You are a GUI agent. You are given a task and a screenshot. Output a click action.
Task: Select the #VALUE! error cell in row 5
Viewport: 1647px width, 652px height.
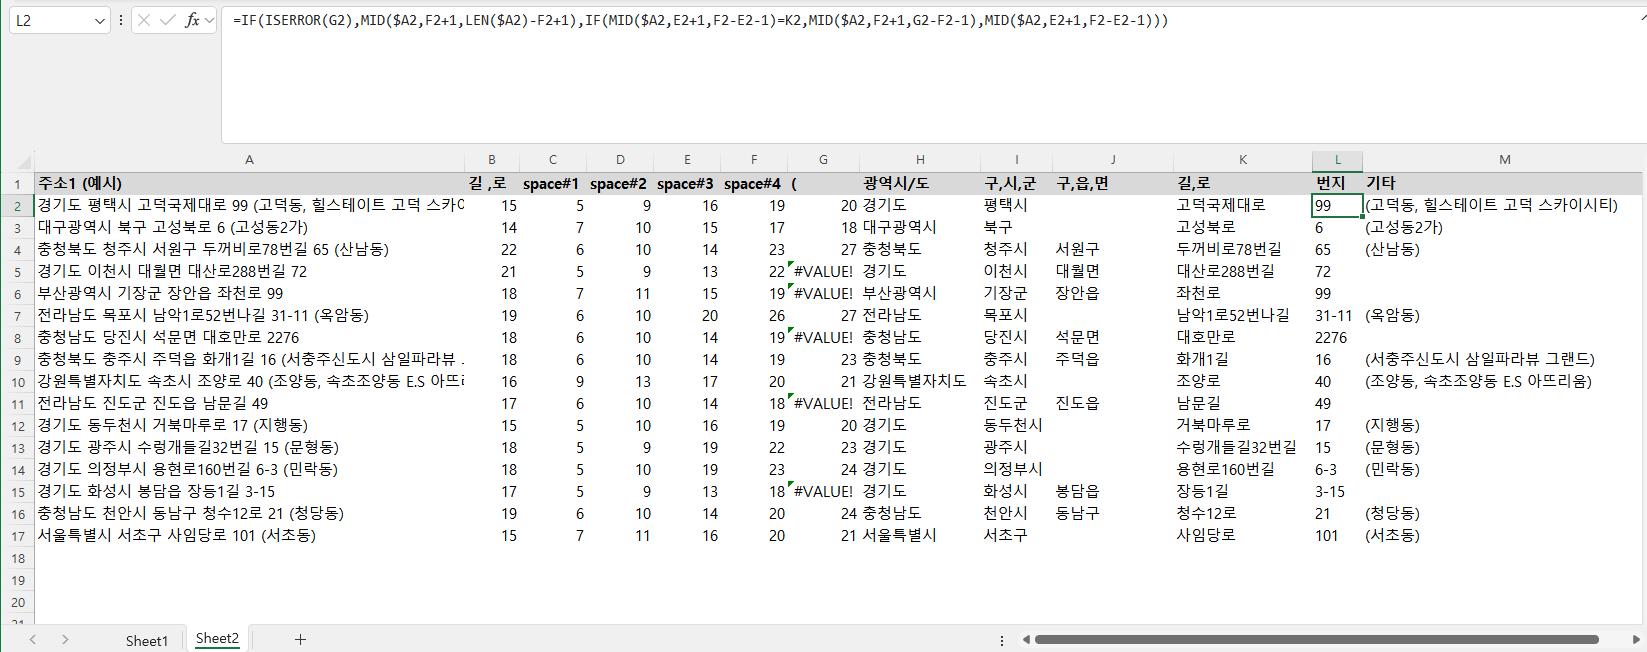[823, 272]
